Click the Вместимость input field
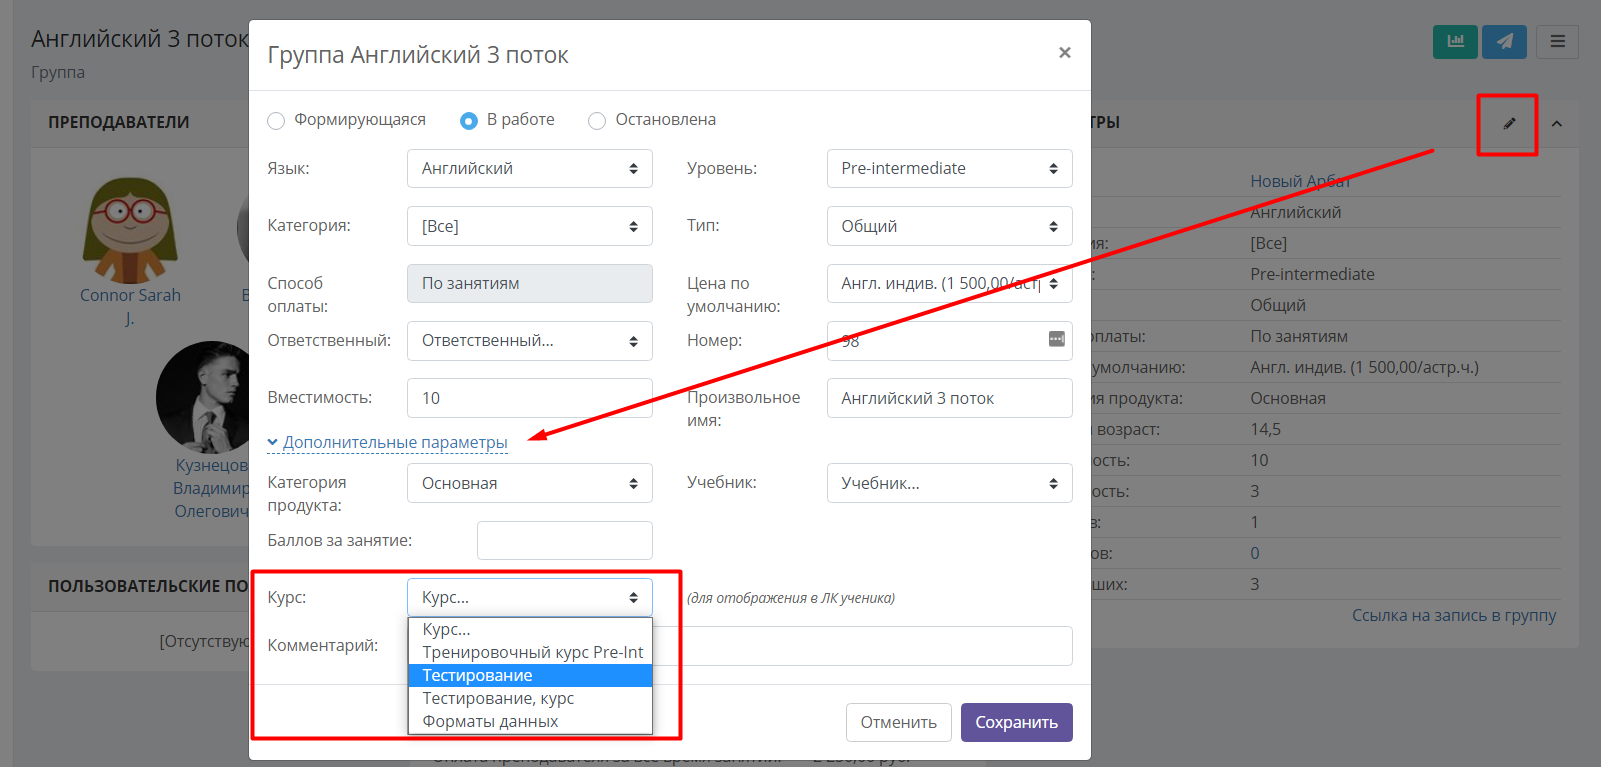Screen dimensions: 1601x767 click(x=530, y=398)
